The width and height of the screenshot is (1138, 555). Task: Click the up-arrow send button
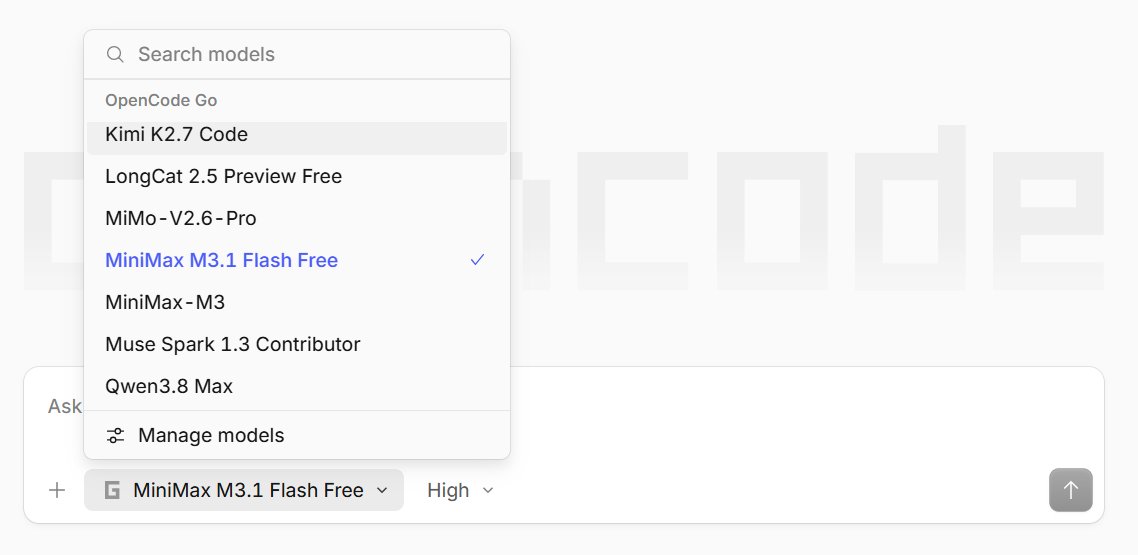[x=1071, y=490]
